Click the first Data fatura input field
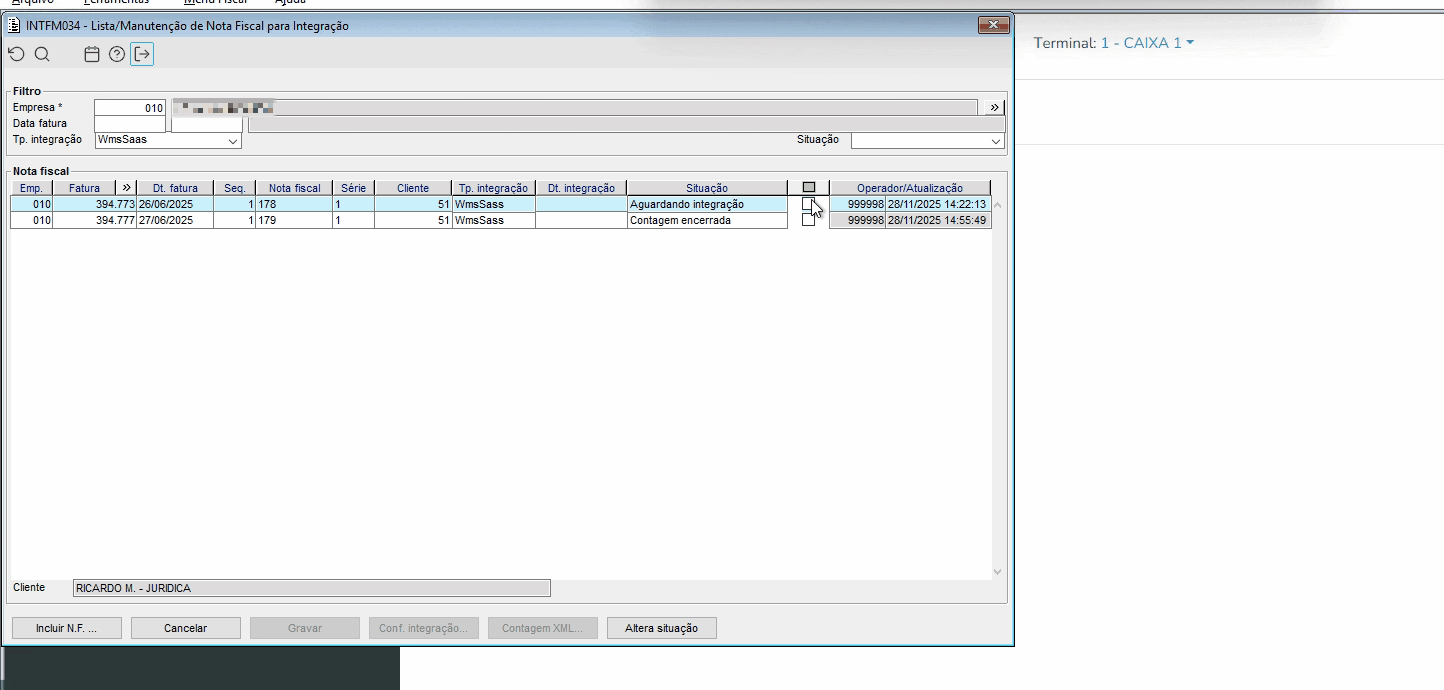Screen dimensions: 1444x690 point(130,124)
